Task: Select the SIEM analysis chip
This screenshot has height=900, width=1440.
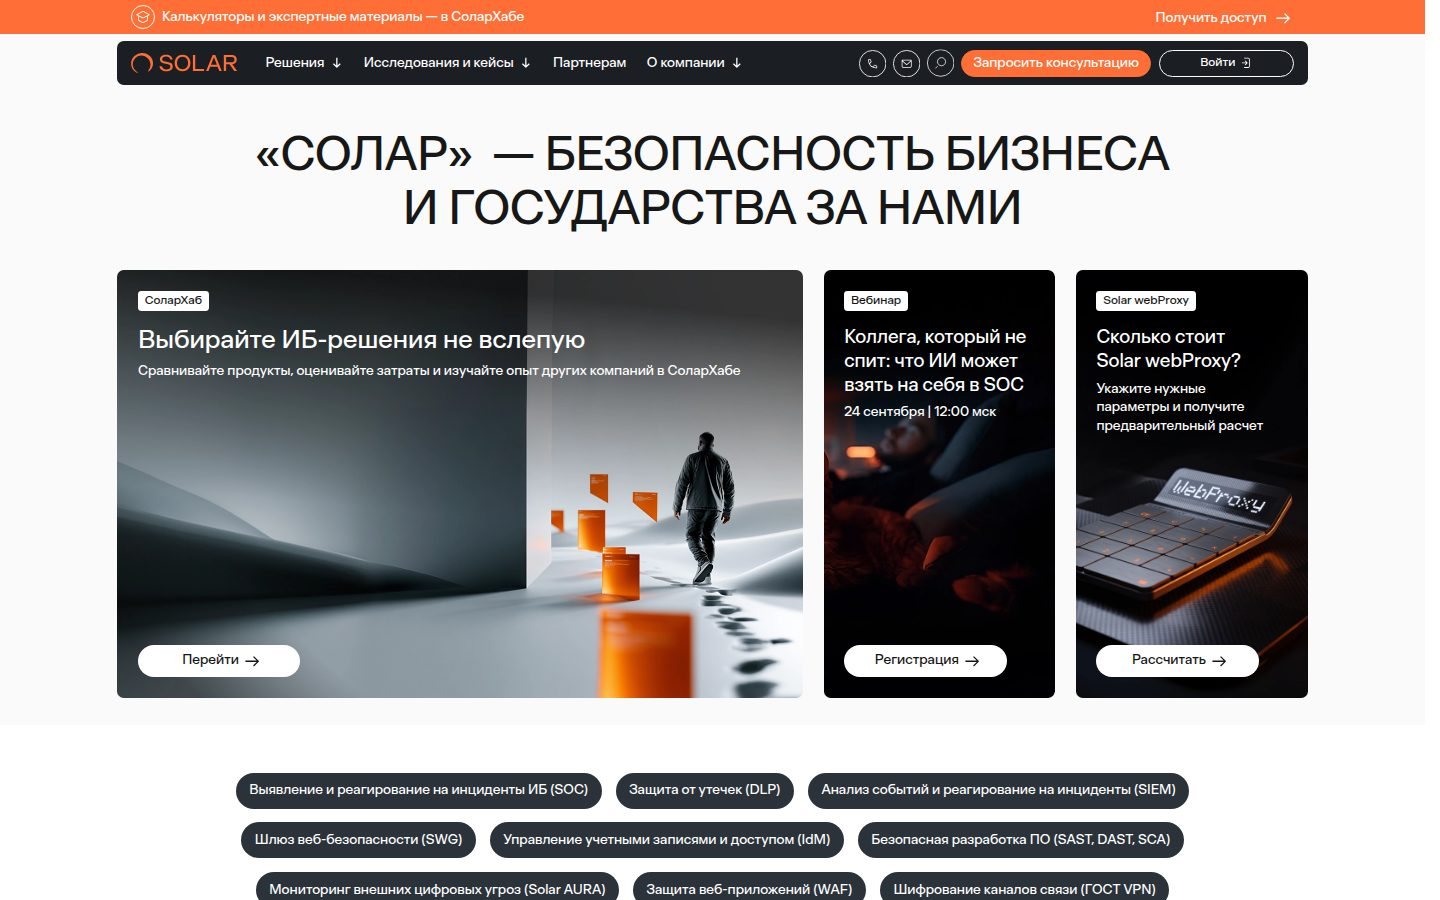Action: [998, 790]
